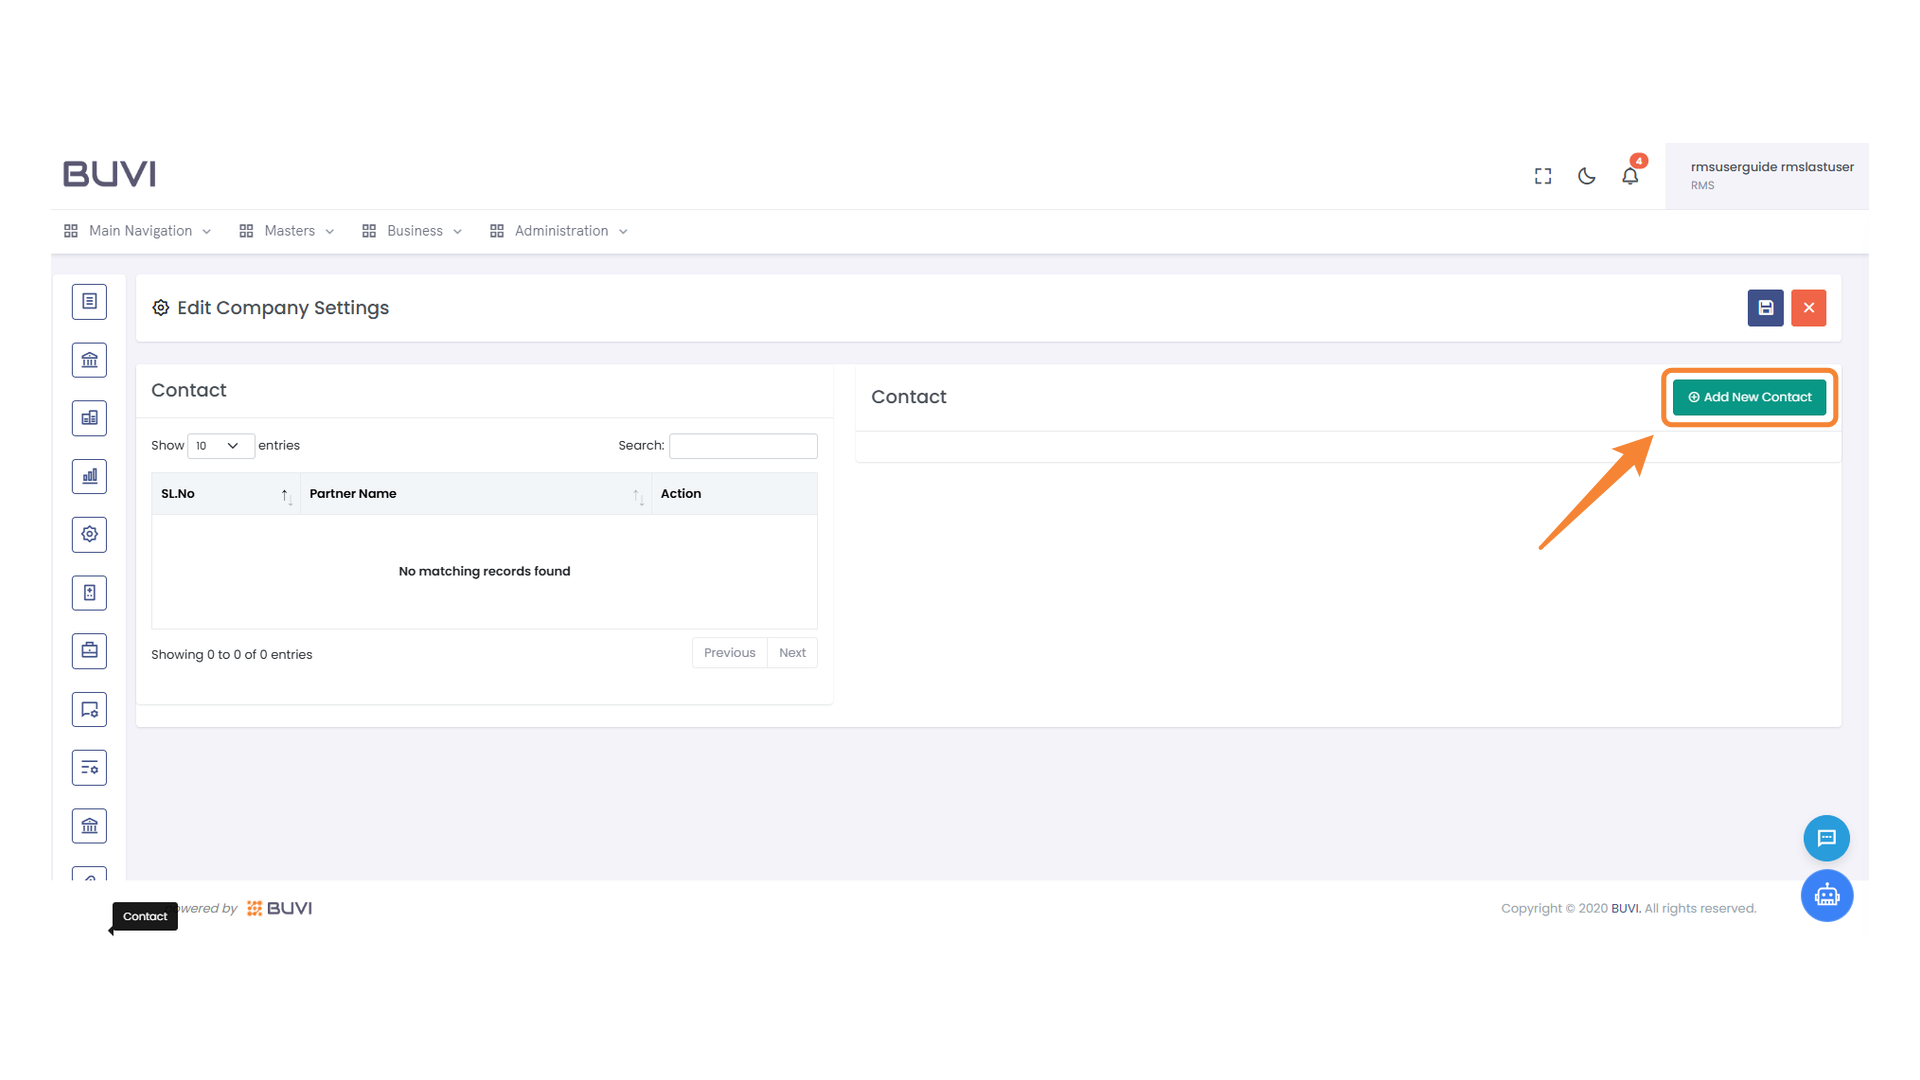Click inside the Search input field
1920x1080 pixels.
[742, 446]
